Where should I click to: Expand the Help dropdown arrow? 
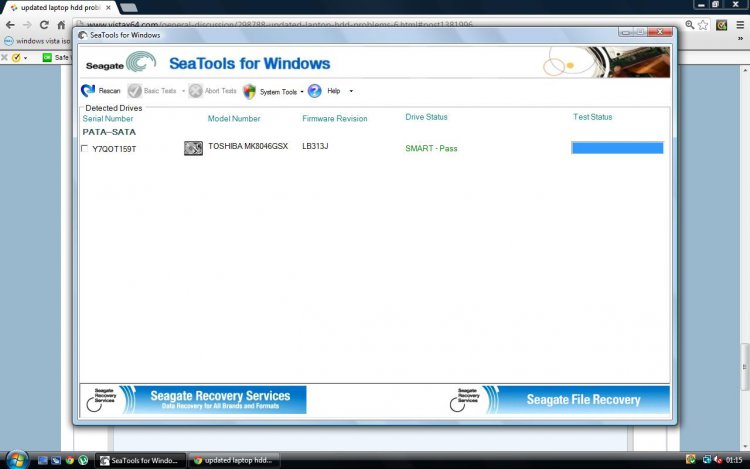(351, 91)
